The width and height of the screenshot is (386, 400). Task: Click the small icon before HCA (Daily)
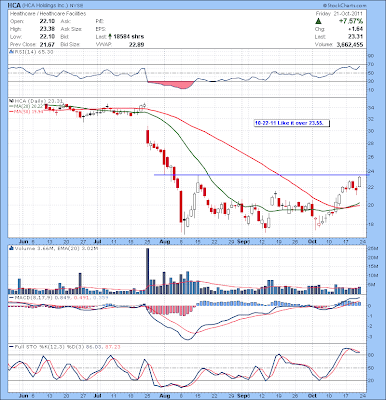tap(11, 100)
